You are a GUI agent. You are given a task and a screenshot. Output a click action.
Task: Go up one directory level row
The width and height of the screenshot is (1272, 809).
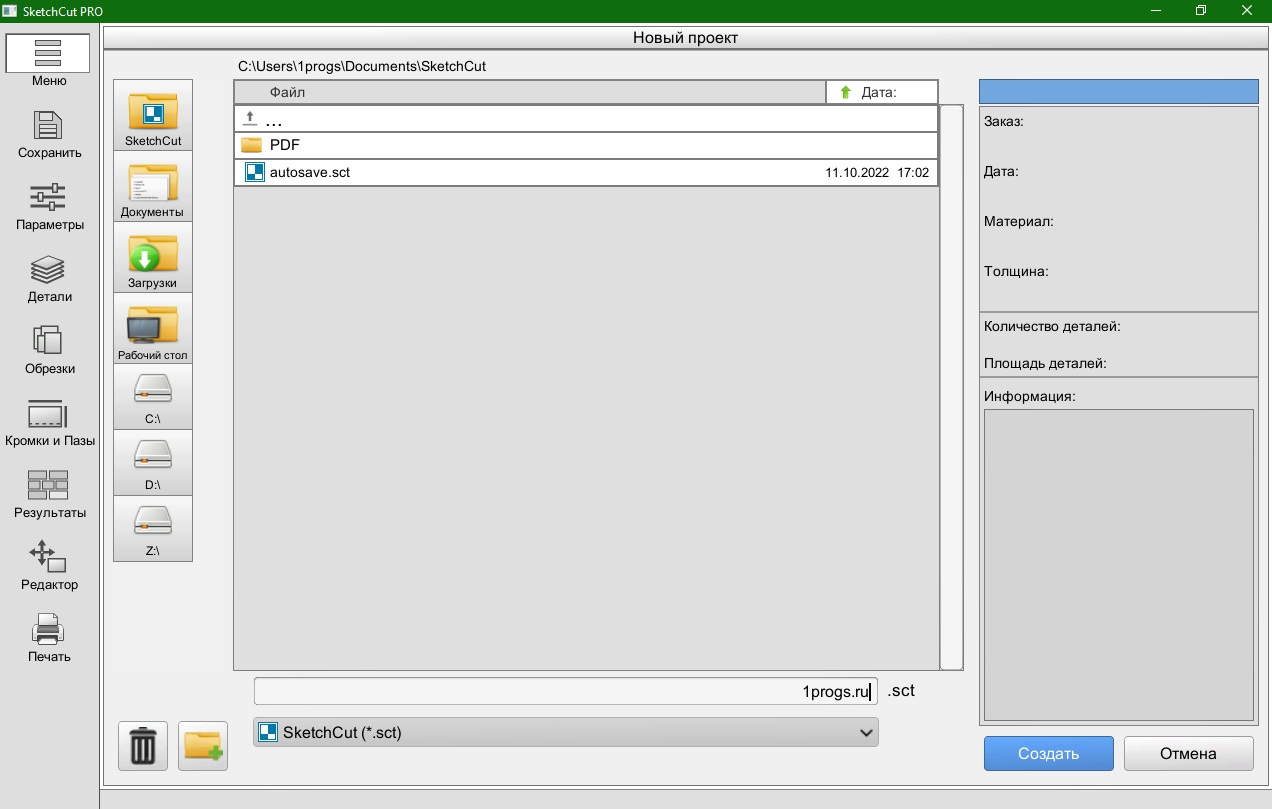(x=586, y=119)
